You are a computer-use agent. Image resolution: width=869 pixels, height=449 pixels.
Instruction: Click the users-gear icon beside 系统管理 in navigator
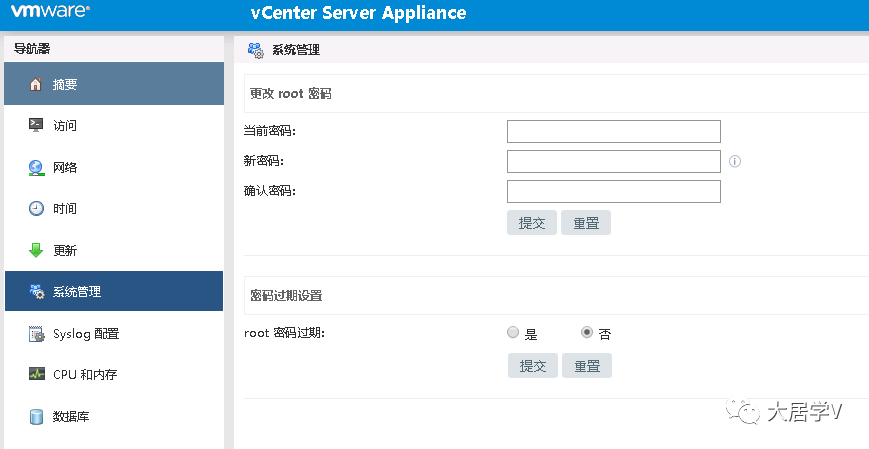pos(37,292)
